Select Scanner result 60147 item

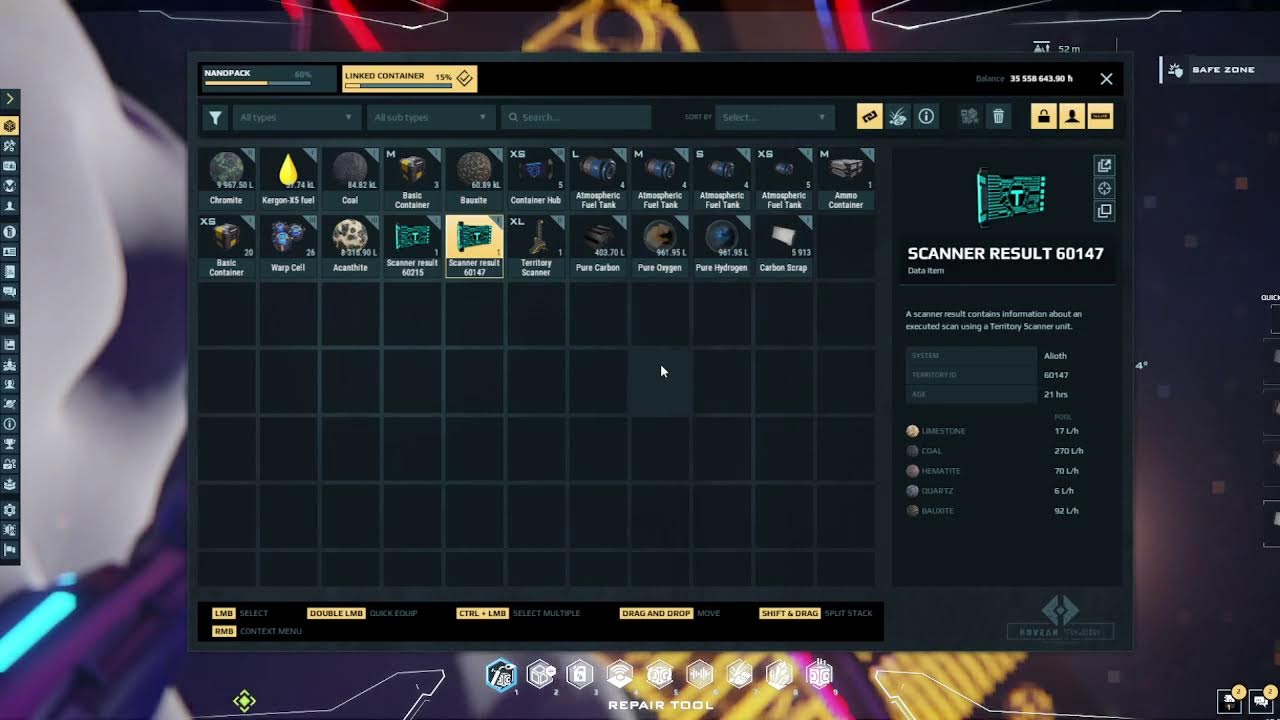pos(474,246)
